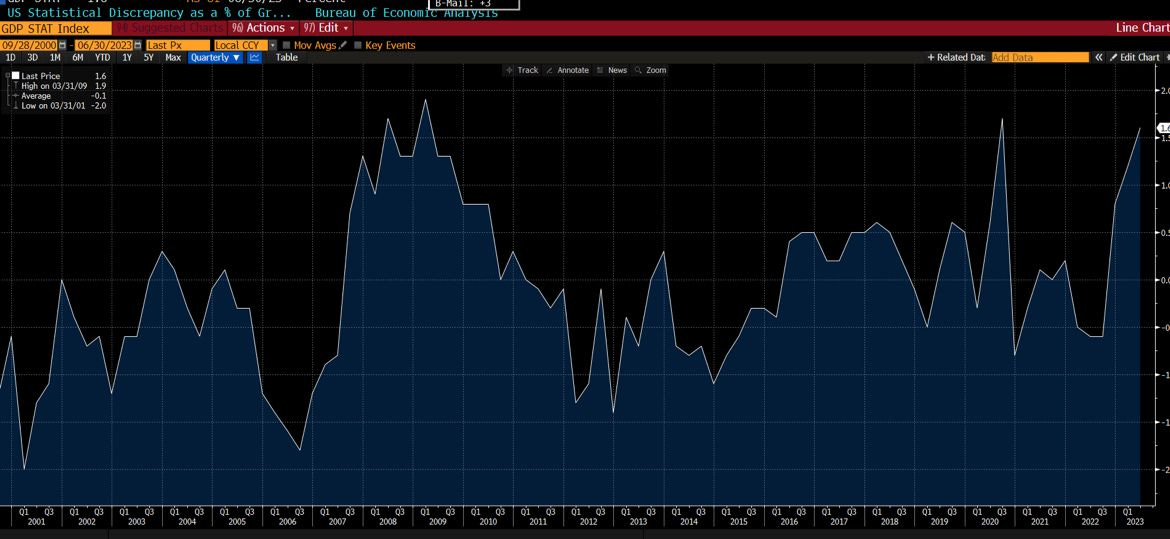Show News on the chart
Image resolution: width=1170 pixels, height=539 pixels.
pyautogui.click(x=612, y=70)
